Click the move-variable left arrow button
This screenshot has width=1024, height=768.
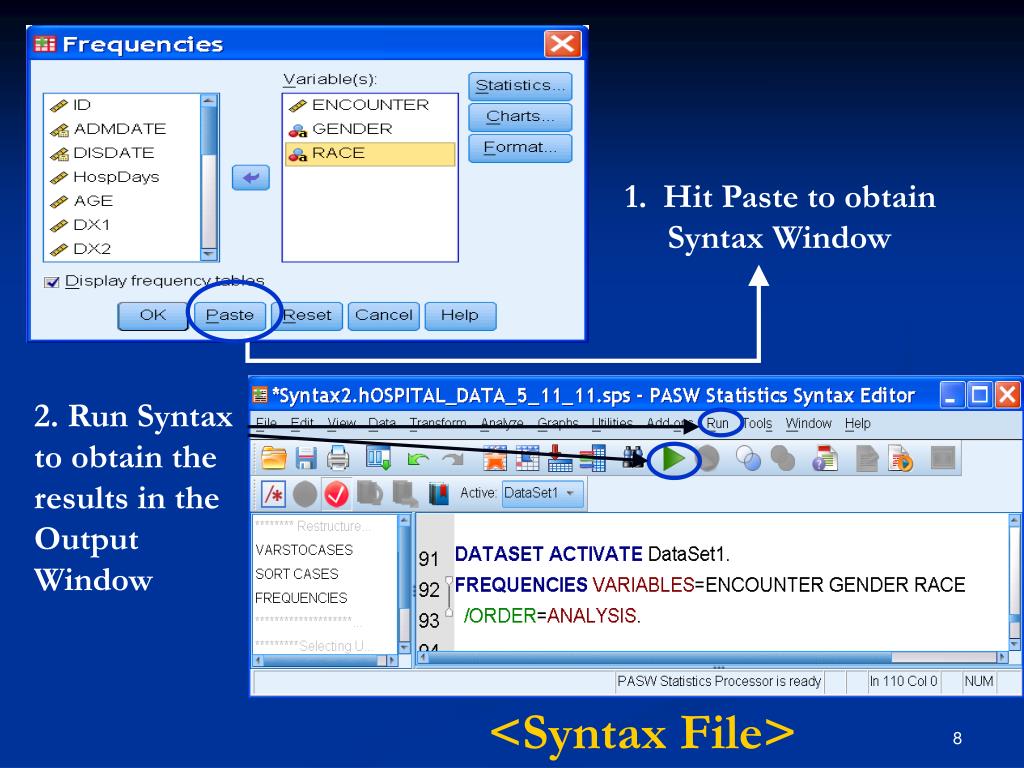251,177
